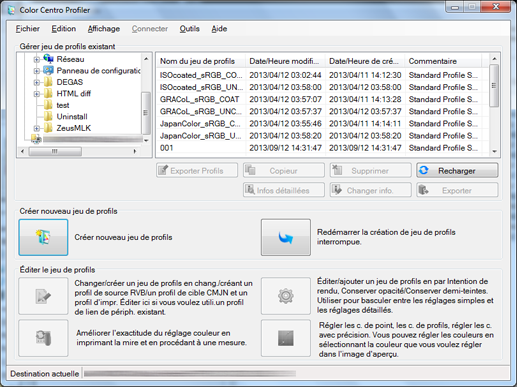Click the restart interrupted profile creation arrow button
Screen dimensions: 517x387
[286, 237]
